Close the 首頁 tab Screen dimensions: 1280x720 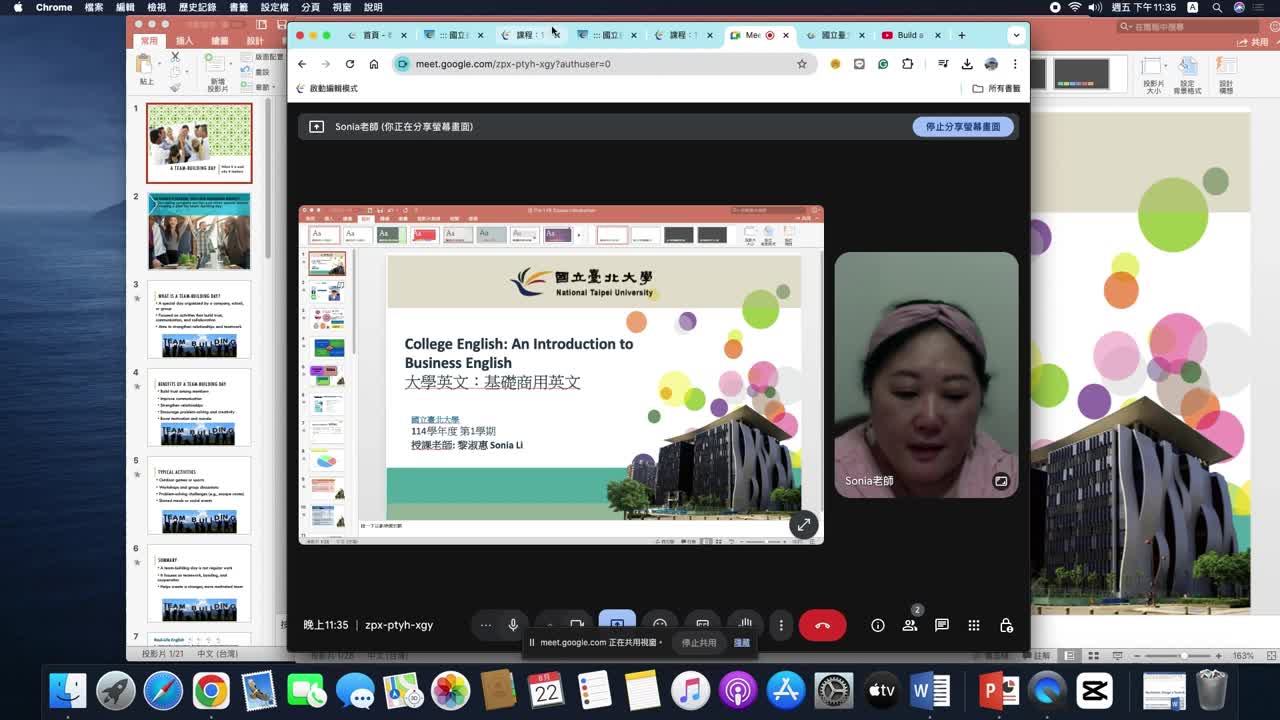click(x=403, y=35)
